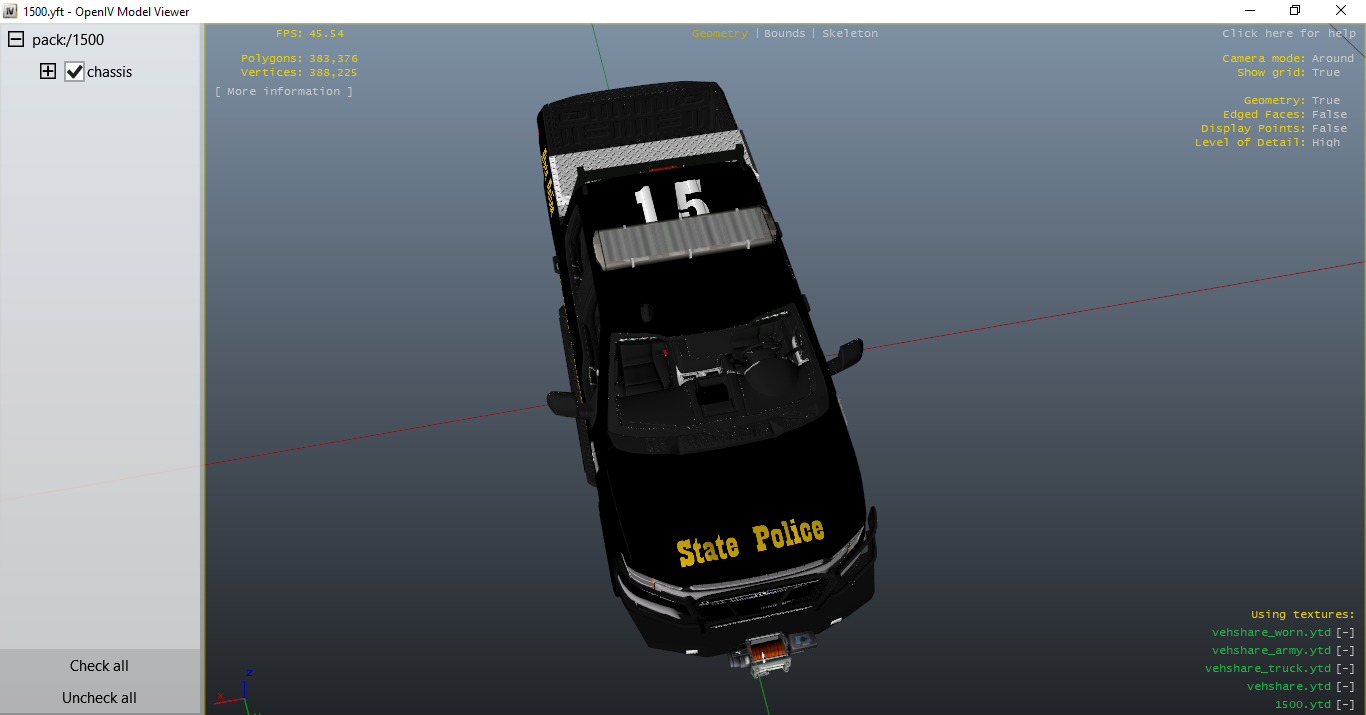The image size is (1366, 715).
Task: Toggle the Show grid setting
Action: point(1326,73)
